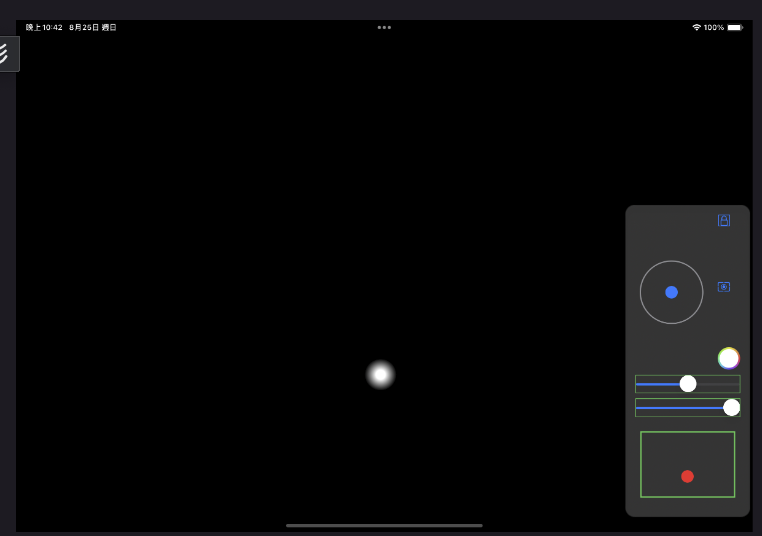Click the blue dot in the joystick circle
The height and width of the screenshot is (536, 762).
[671, 292]
